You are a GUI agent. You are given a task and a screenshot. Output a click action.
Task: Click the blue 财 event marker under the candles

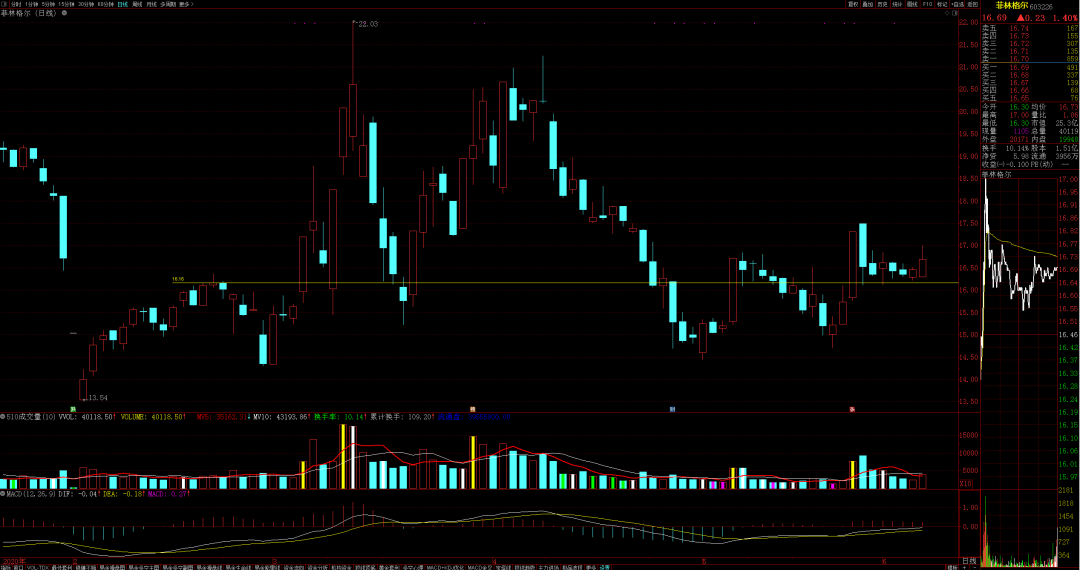pyautogui.click(x=672, y=409)
